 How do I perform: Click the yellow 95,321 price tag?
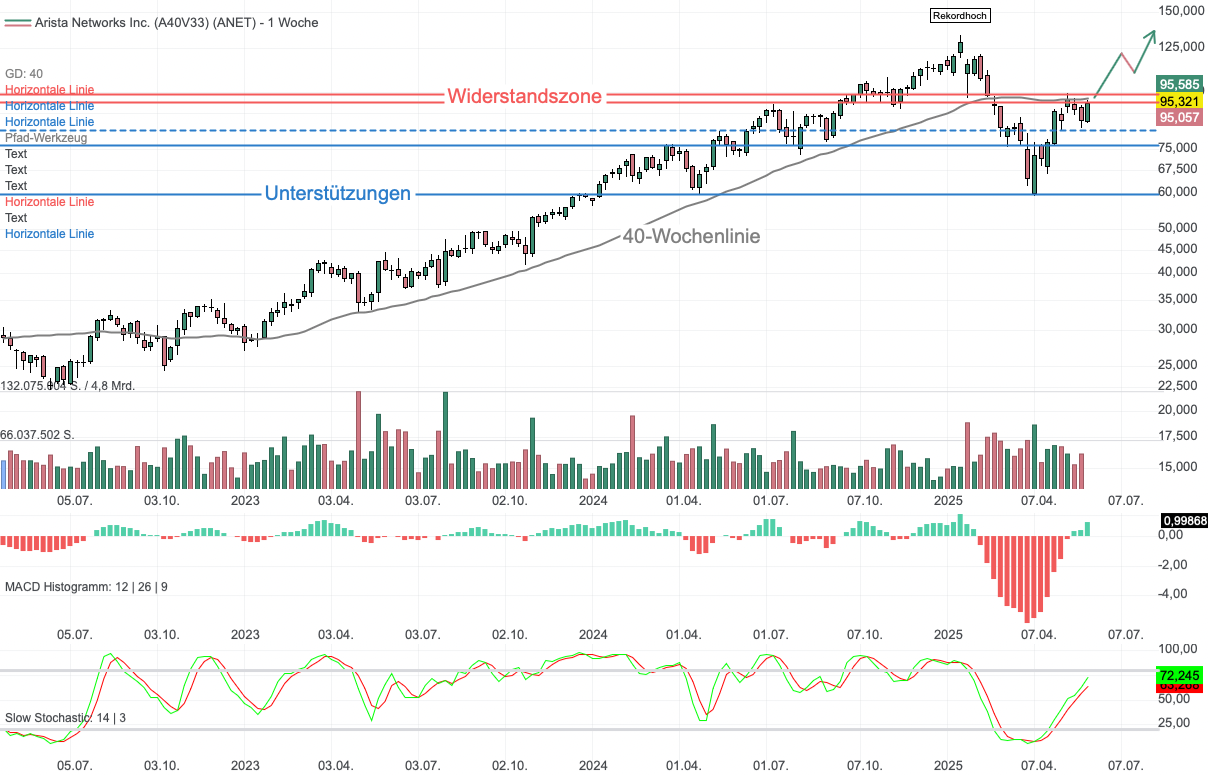click(1178, 101)
